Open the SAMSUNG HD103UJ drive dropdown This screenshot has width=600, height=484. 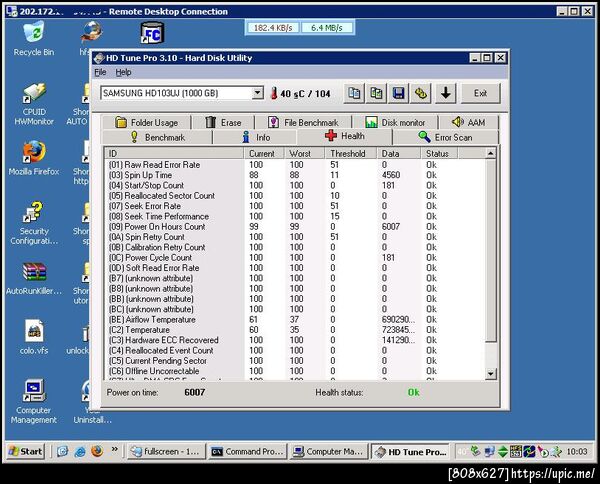(x=258, y=93)
